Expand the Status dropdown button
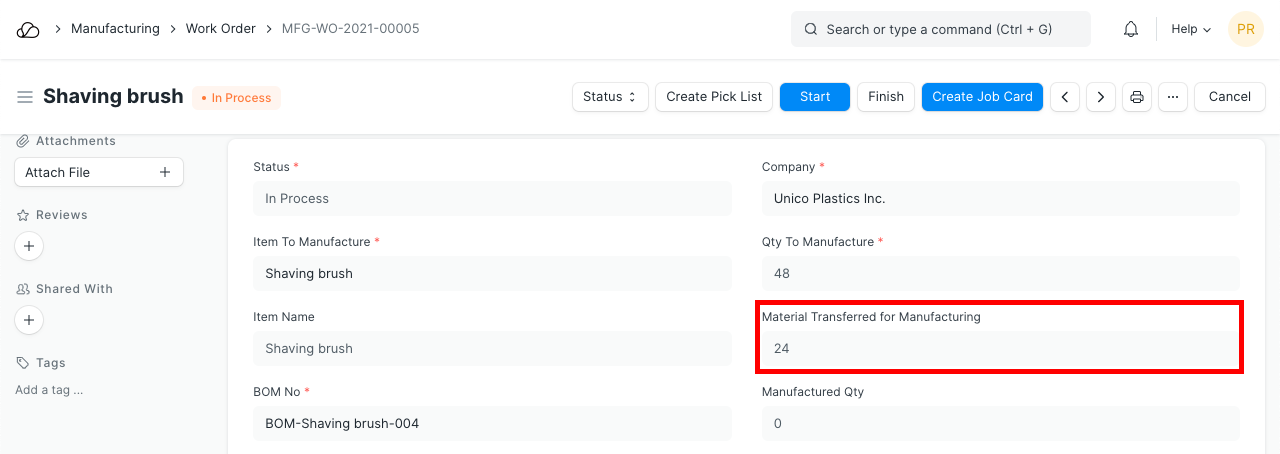Screen dimensions: 1280x454 pos(610,97)
